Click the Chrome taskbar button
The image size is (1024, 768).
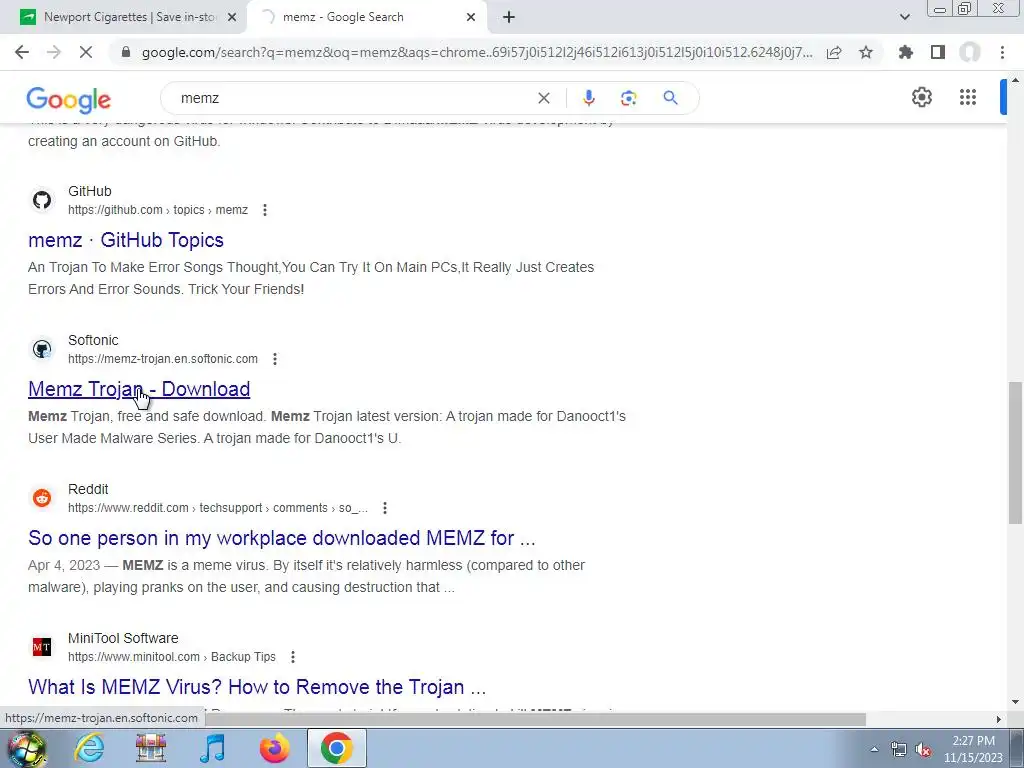click(x=336, y=748)
